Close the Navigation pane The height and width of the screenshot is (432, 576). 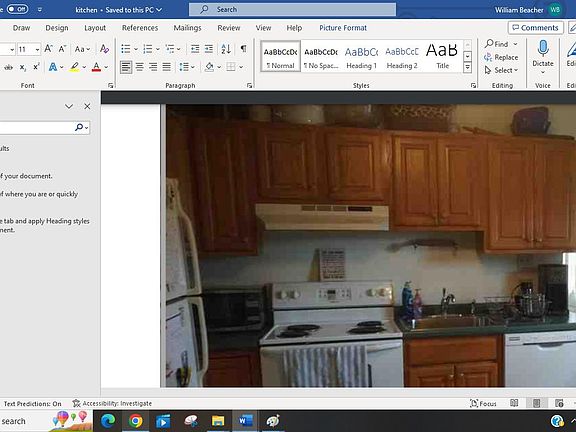coord(87,106)
